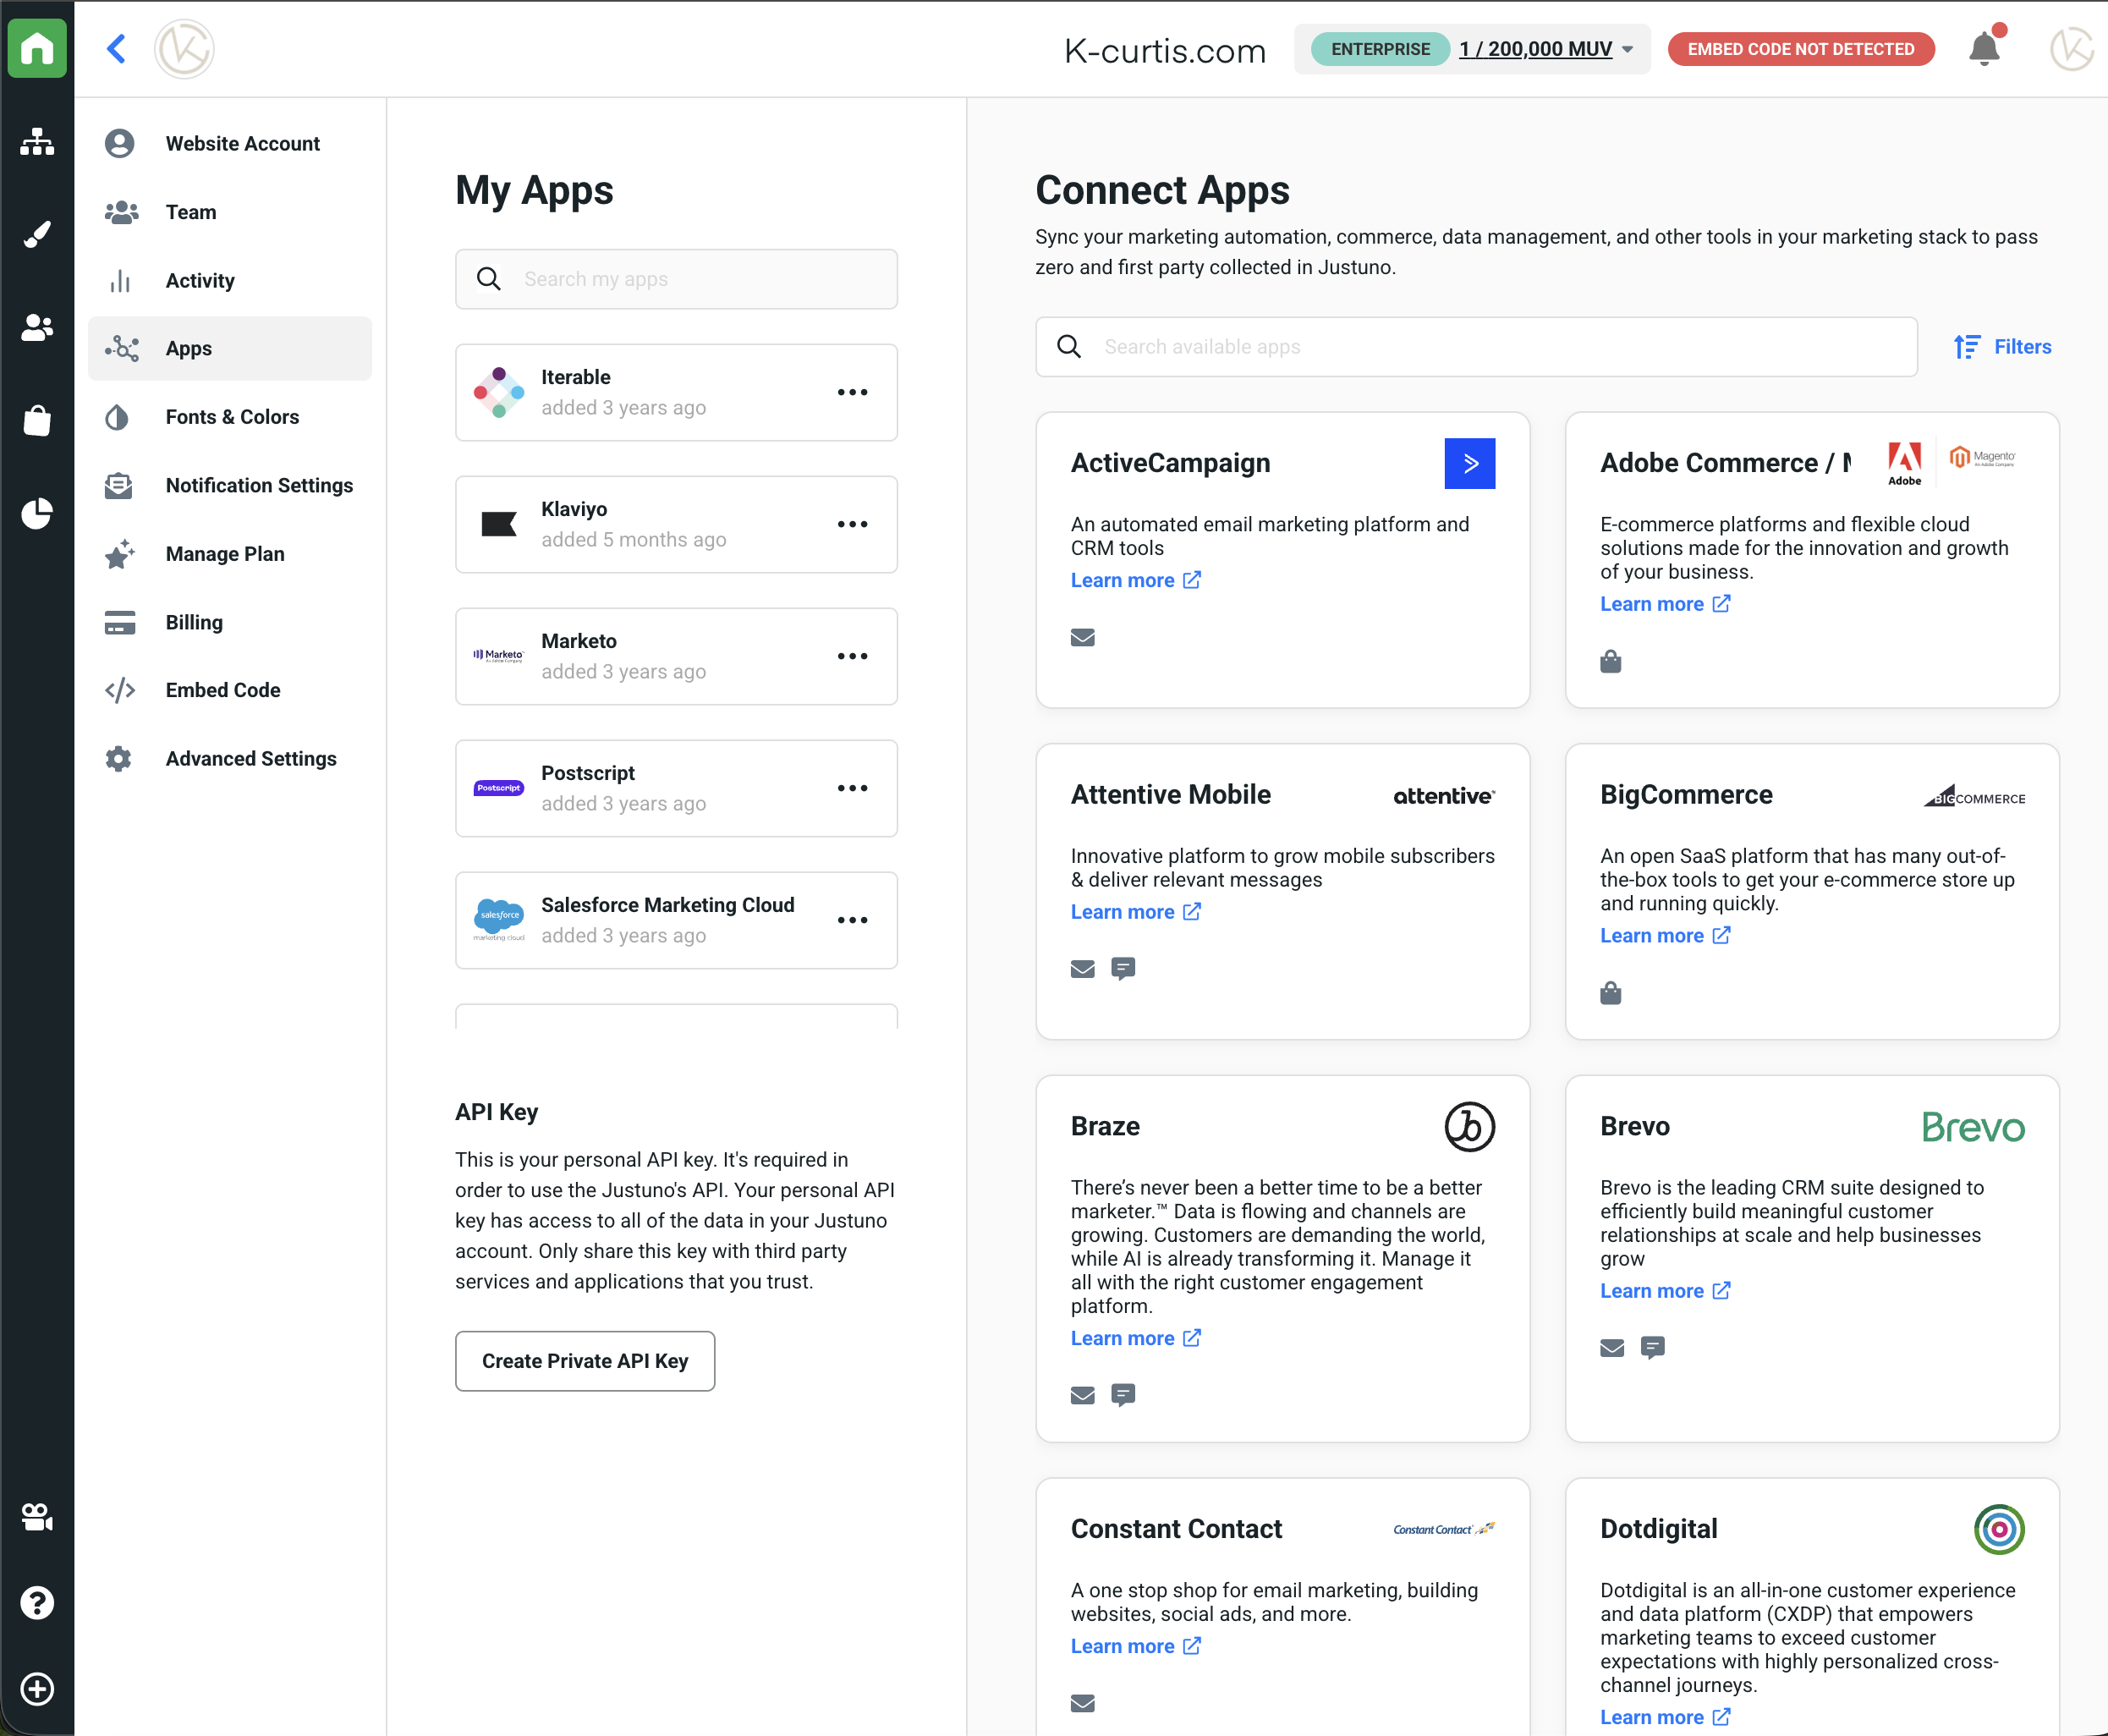
Task: Click the Brevo logo
Action: [1973, 1127]
